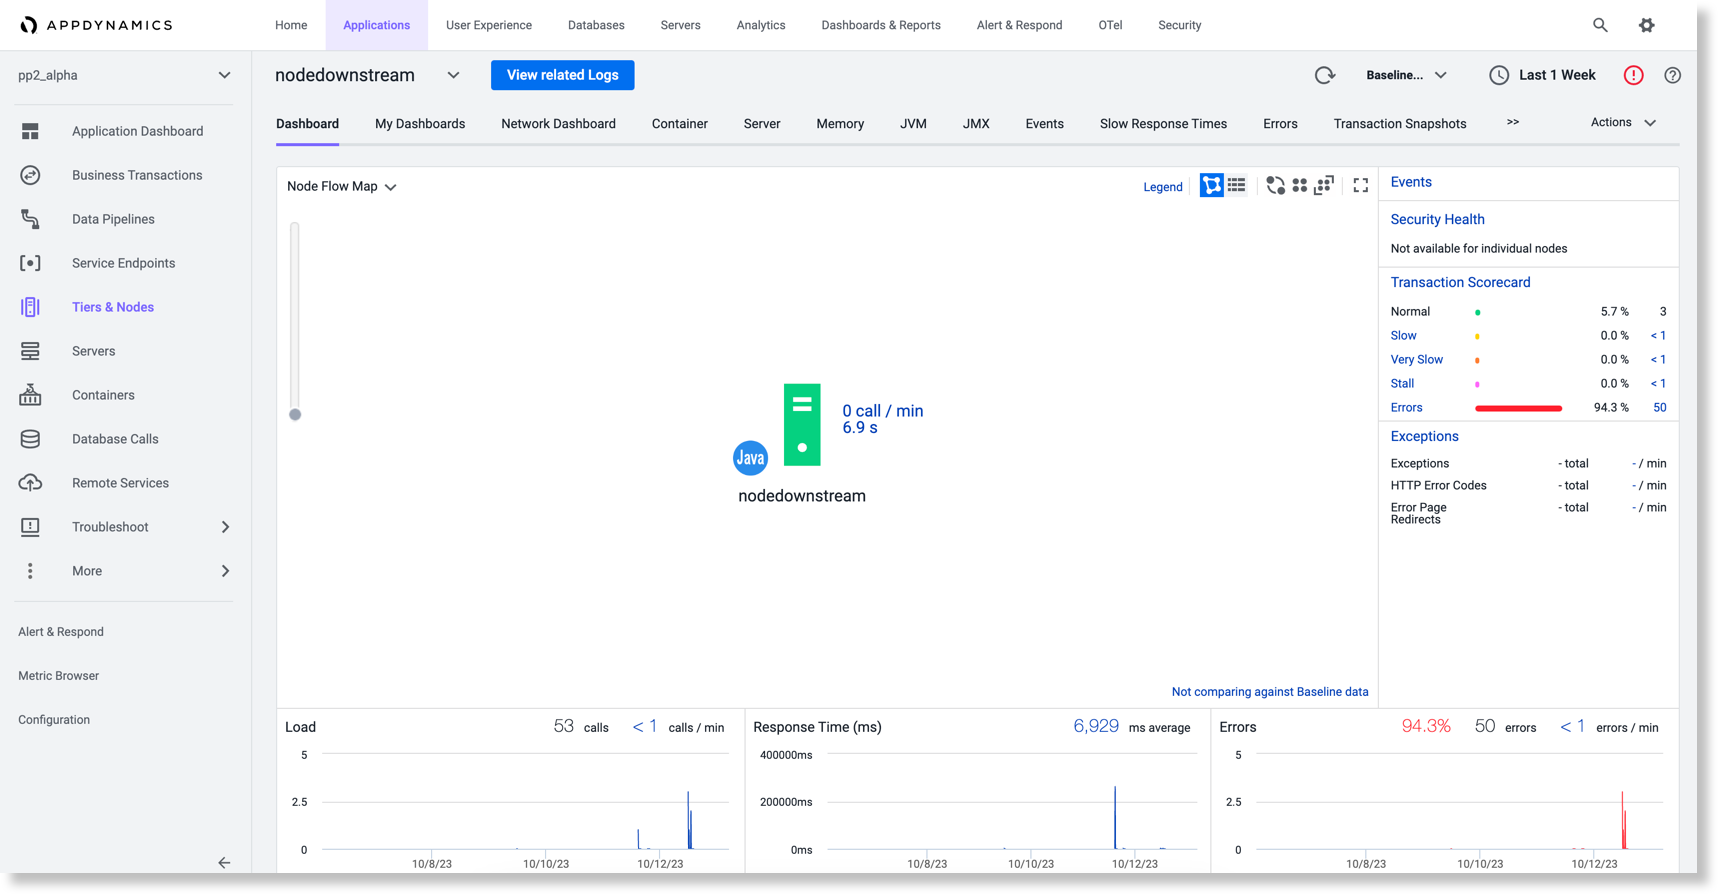Click the 0 call / min node metric
This screenshot has height=894, width=1718.
click(x=882, y=411)
